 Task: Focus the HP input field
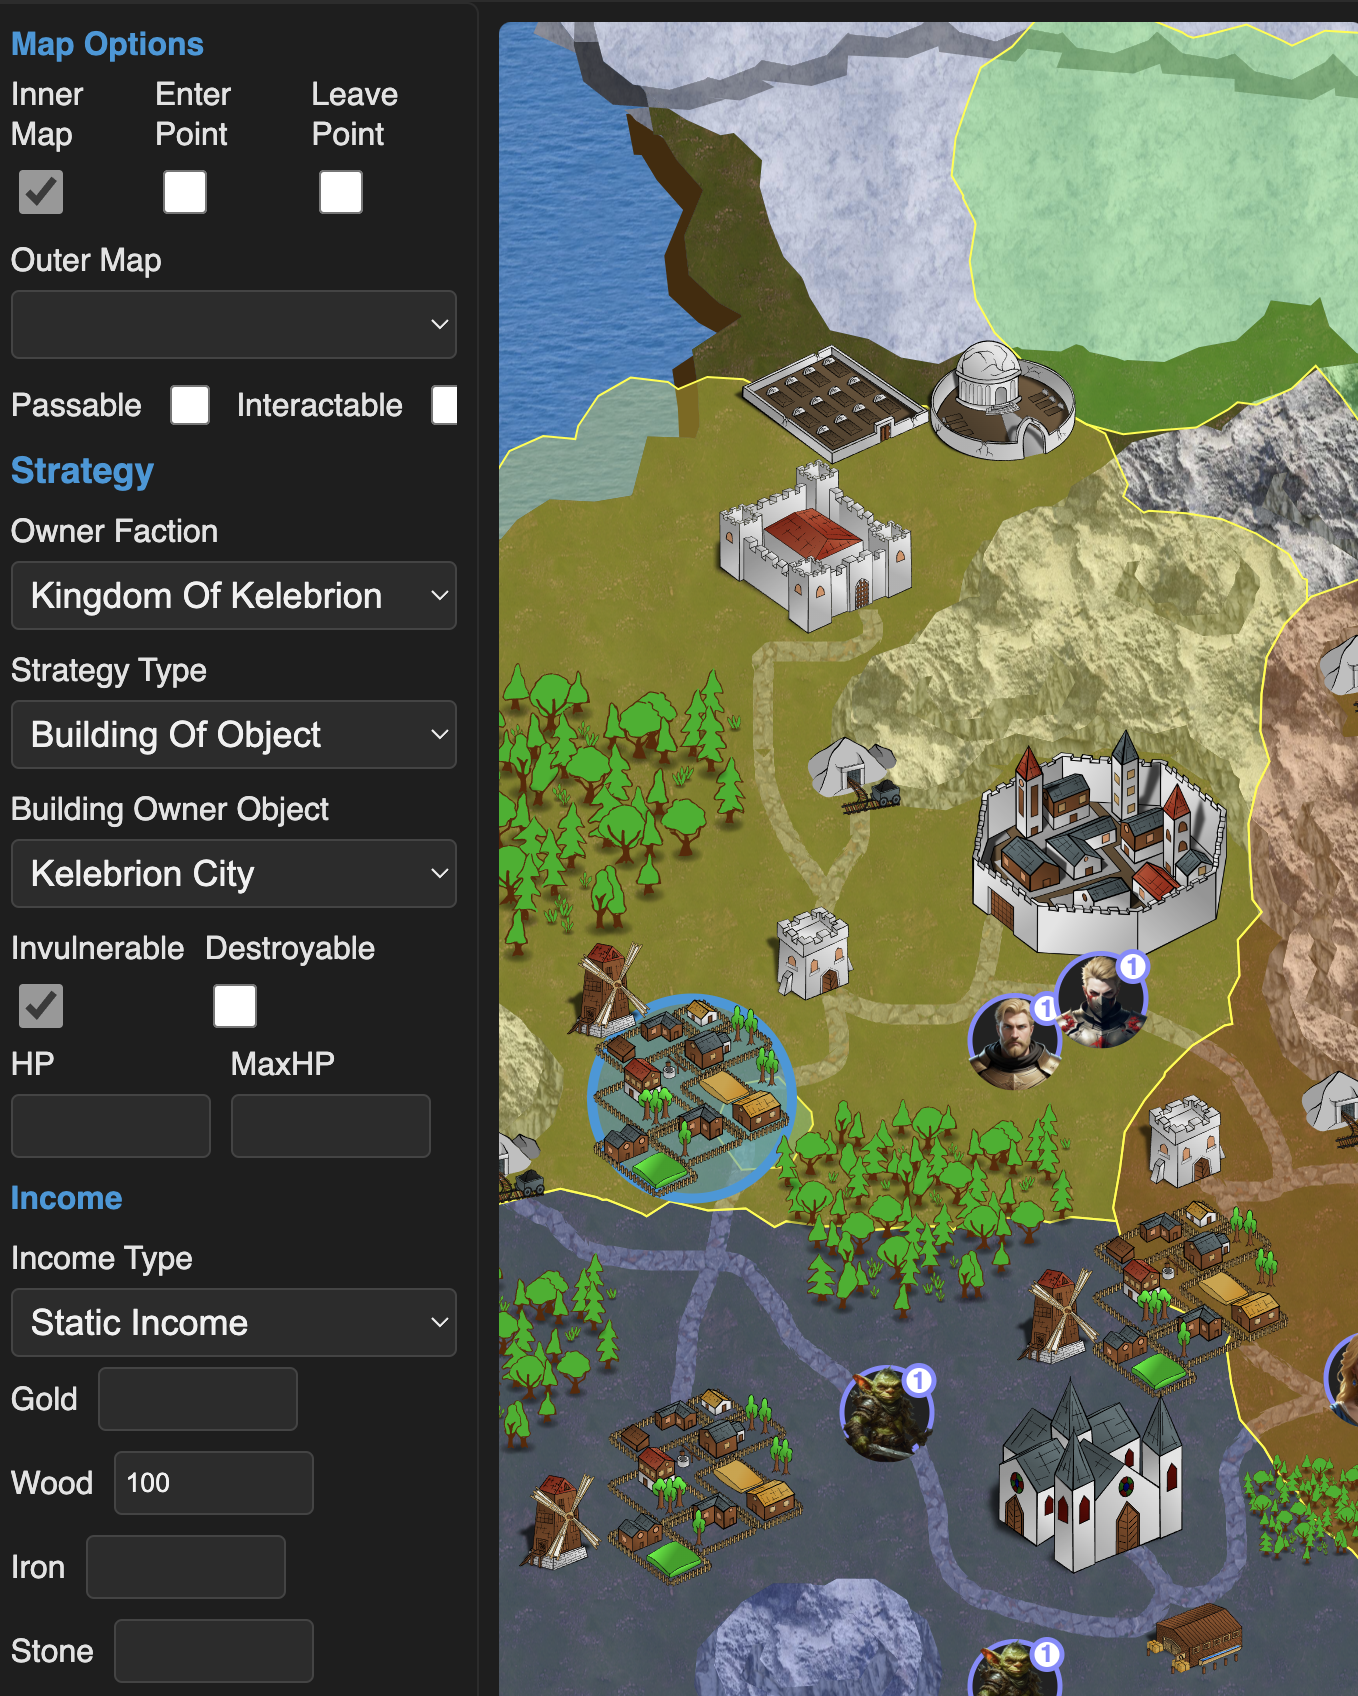click(x=111, y=1126)
